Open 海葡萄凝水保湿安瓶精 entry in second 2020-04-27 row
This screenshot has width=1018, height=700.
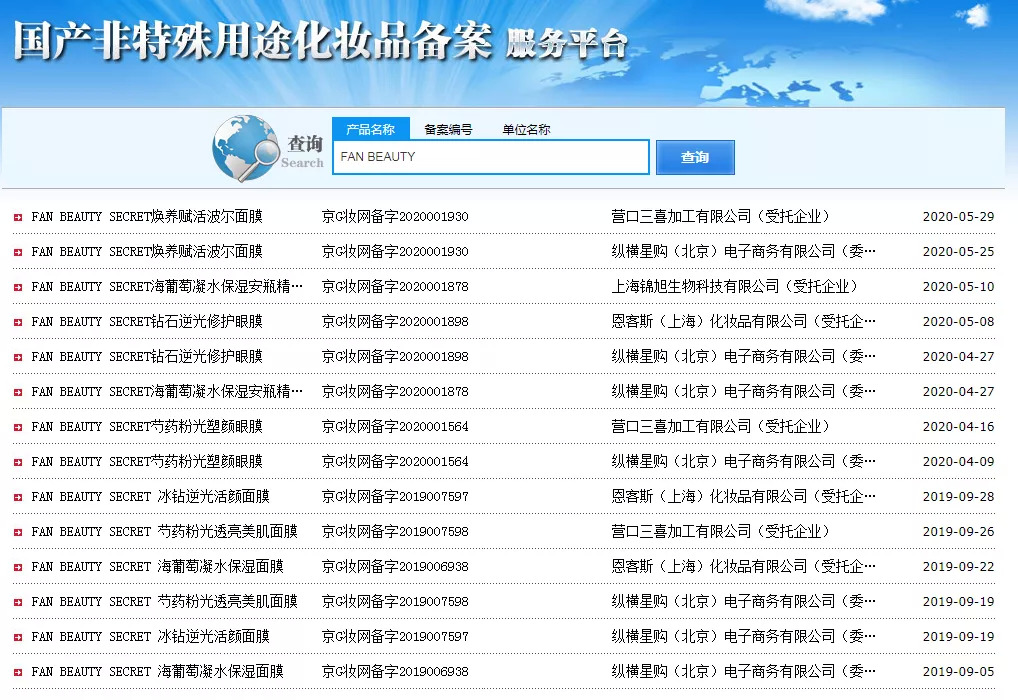(x=167, y=392)
